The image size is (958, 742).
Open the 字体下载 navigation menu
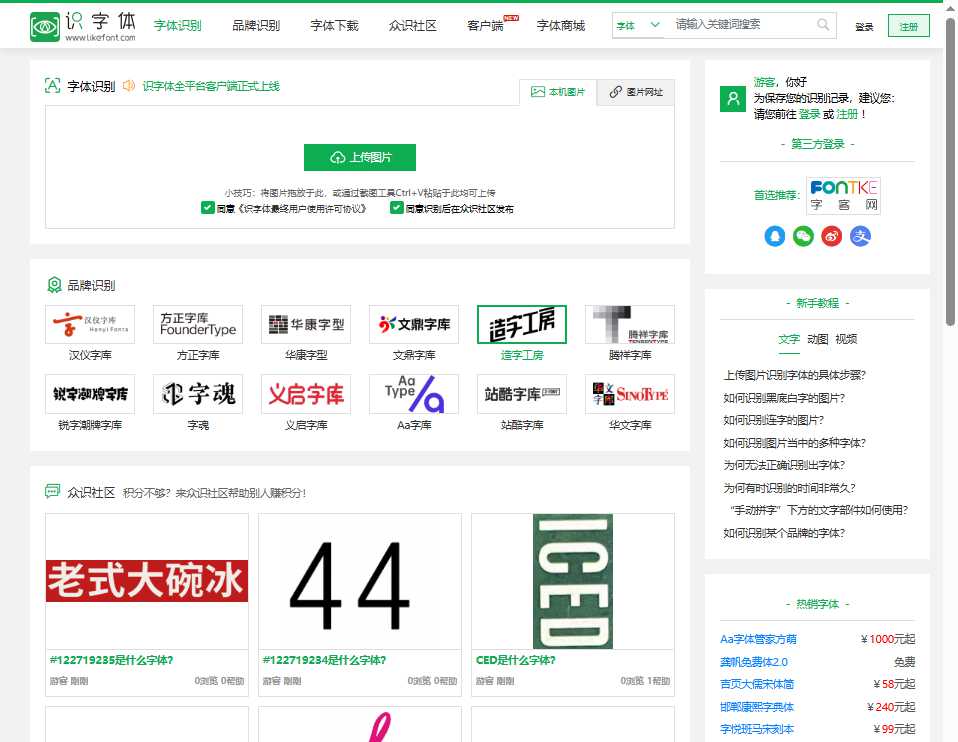334,26
